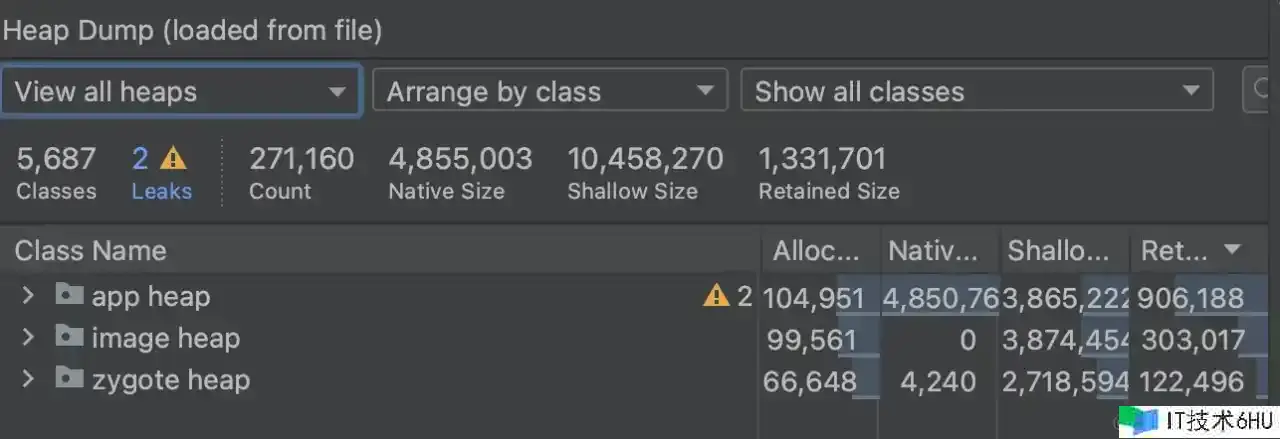Viewport: 1280px width, 439px height.
Task: Expand the image heap row
Action: 28,338
